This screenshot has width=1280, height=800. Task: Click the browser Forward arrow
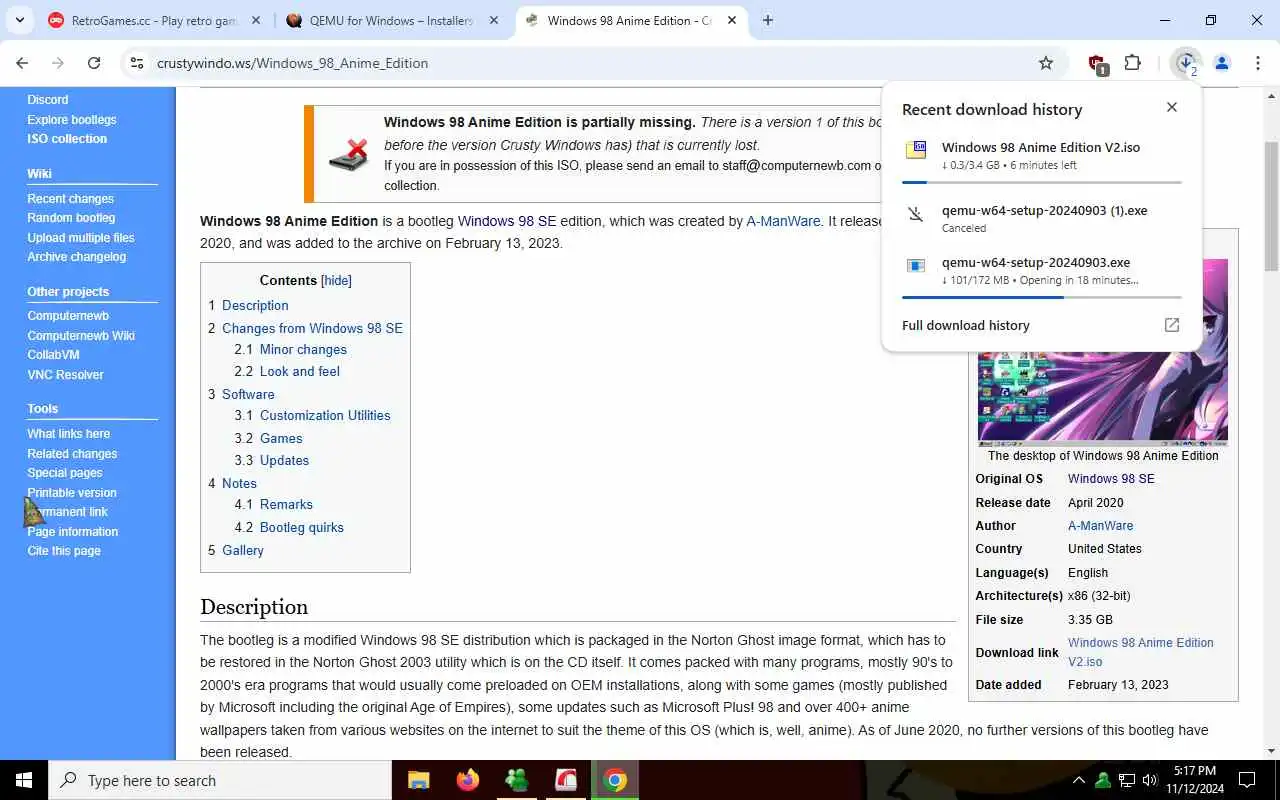click(x=58, y=63)
